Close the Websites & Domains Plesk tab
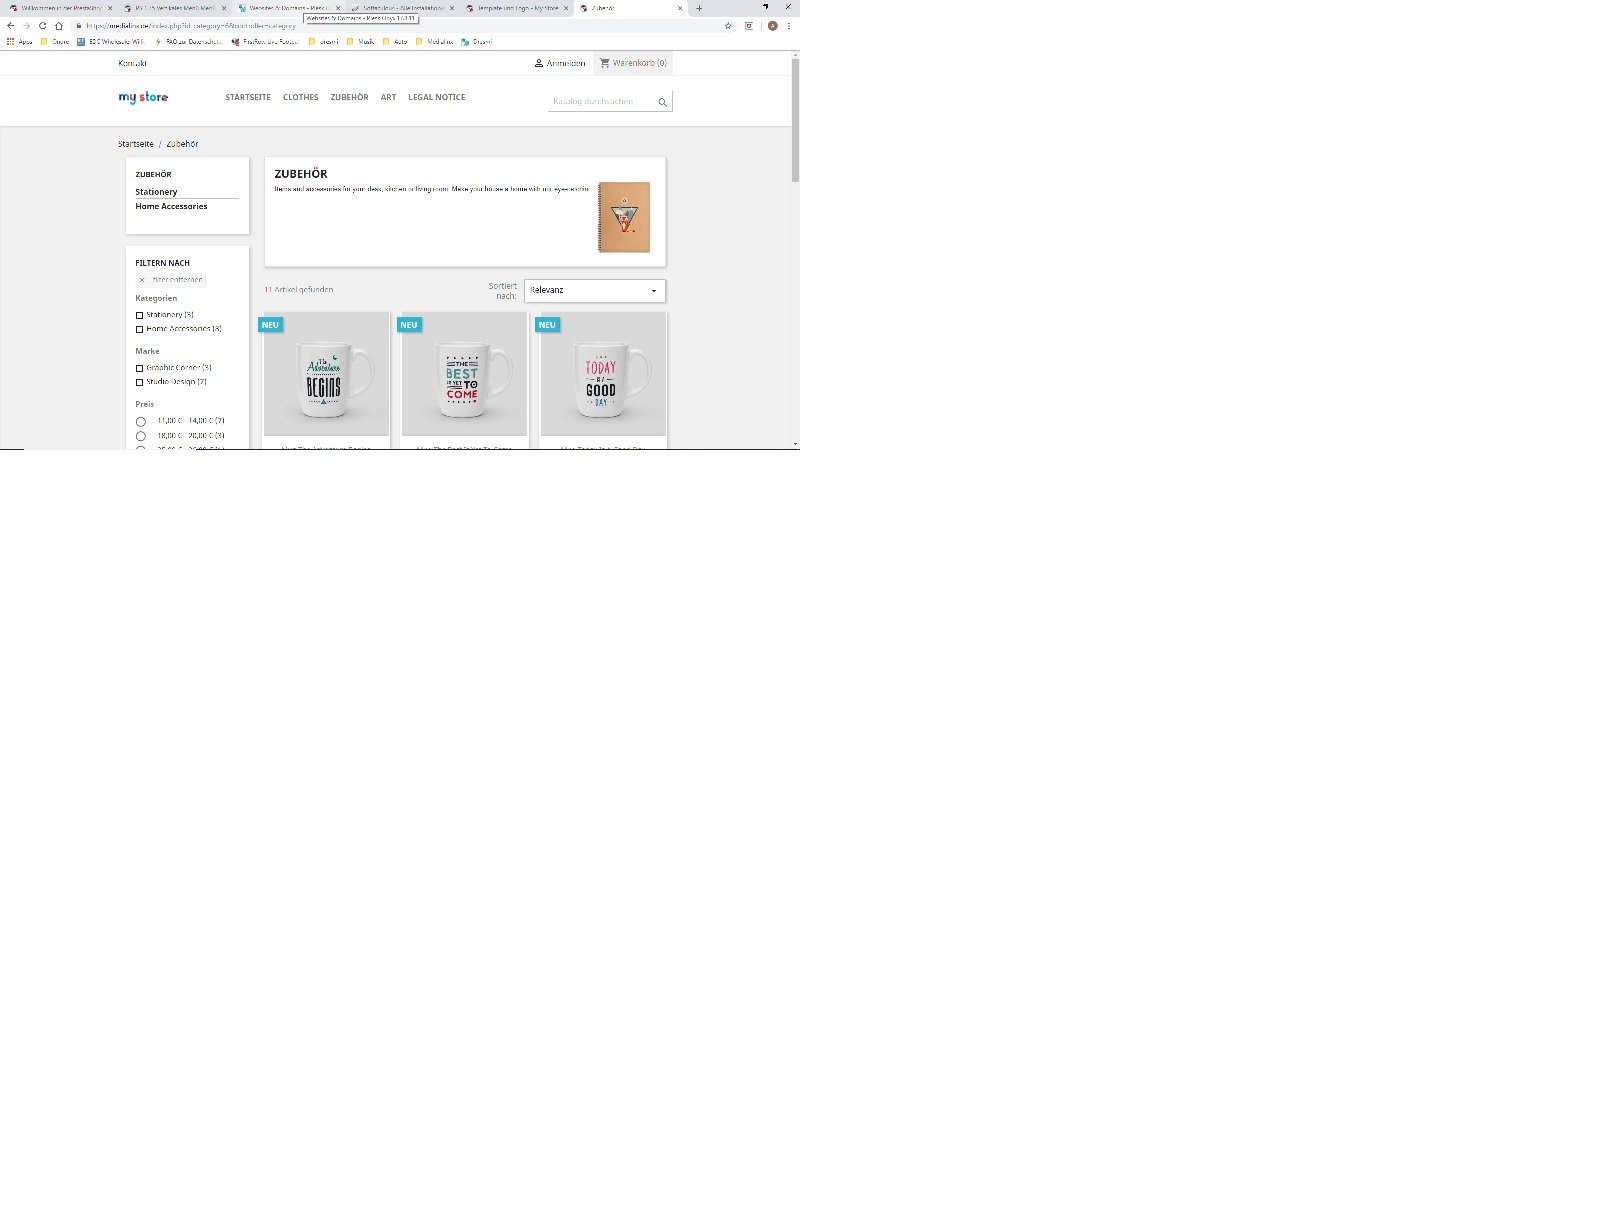 [338, 8]
